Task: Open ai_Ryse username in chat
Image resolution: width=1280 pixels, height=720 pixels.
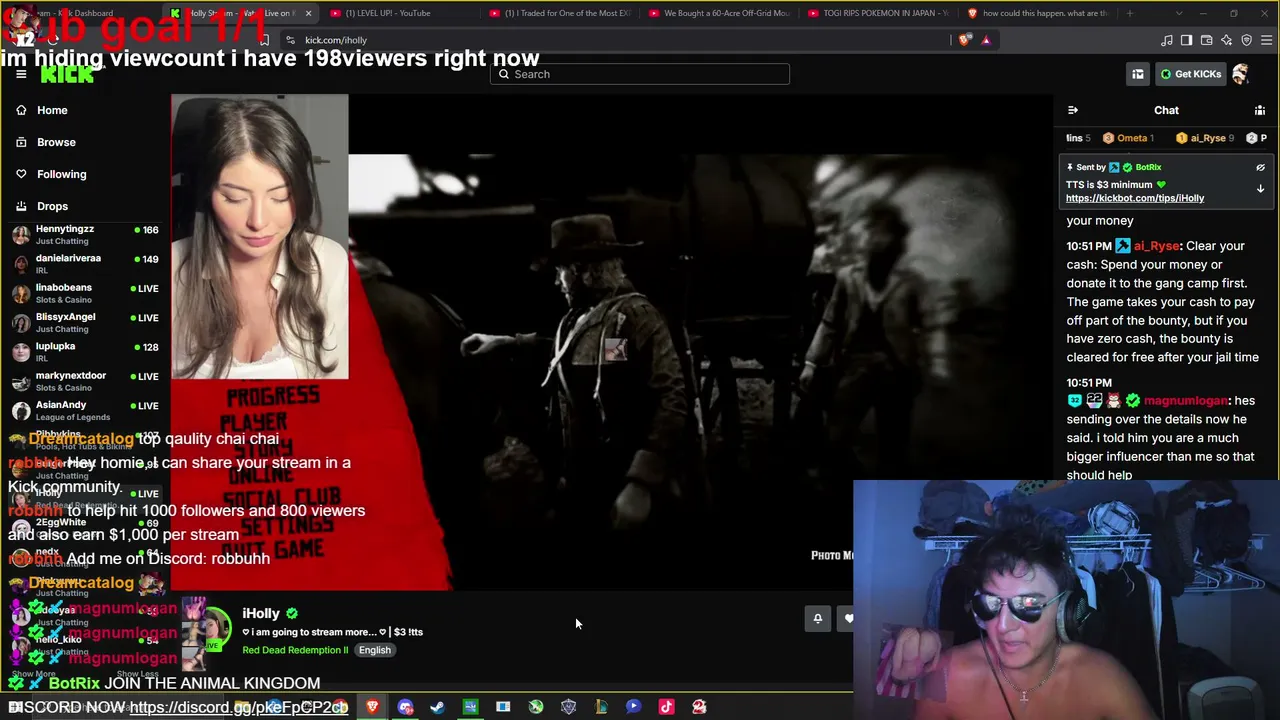Action: point(1157,246)
